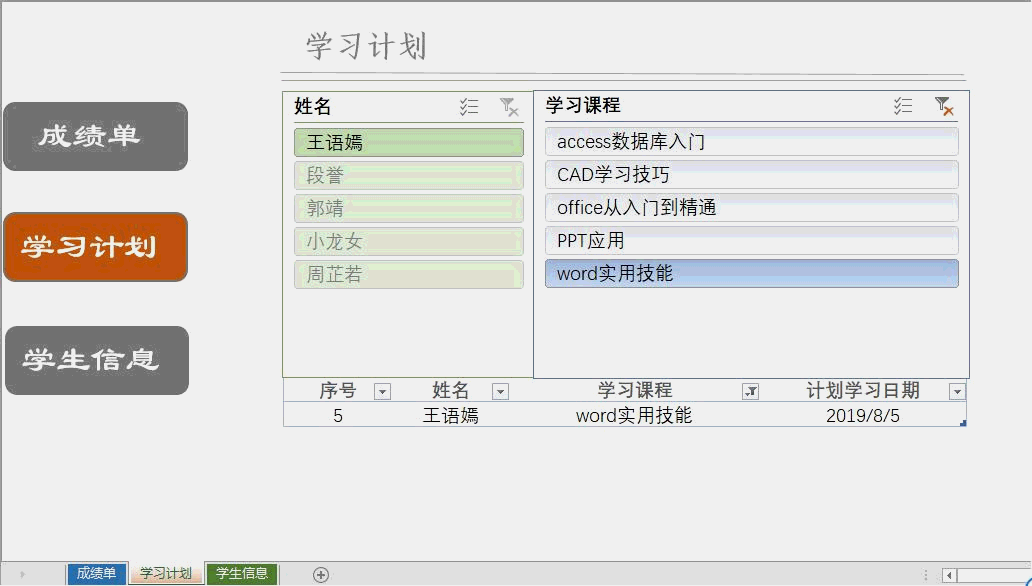
Task: Click the gray 成绩单 navigation button
Action: [95, 136]
